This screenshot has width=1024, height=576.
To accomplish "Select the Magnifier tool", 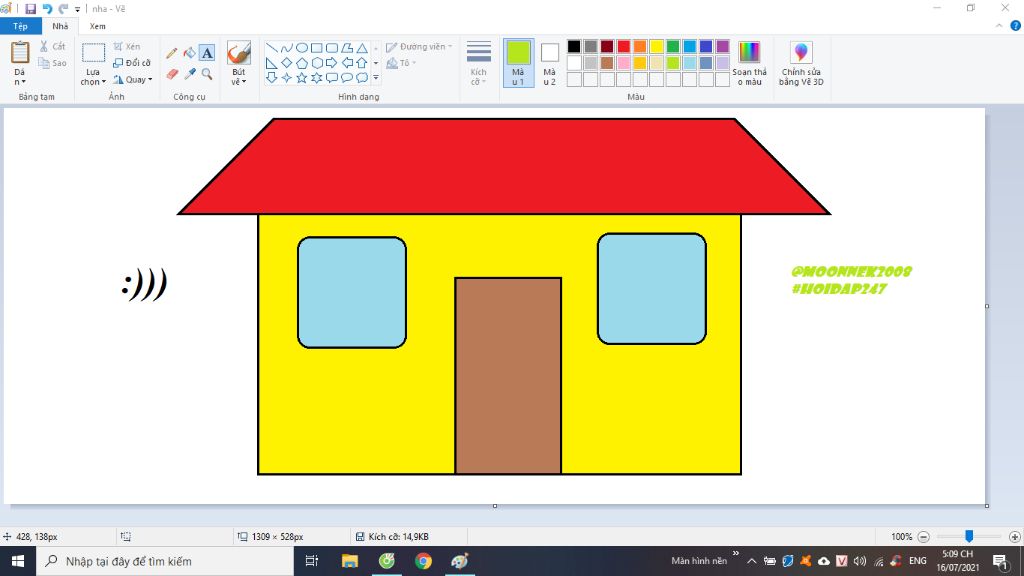I will [207, 74].
